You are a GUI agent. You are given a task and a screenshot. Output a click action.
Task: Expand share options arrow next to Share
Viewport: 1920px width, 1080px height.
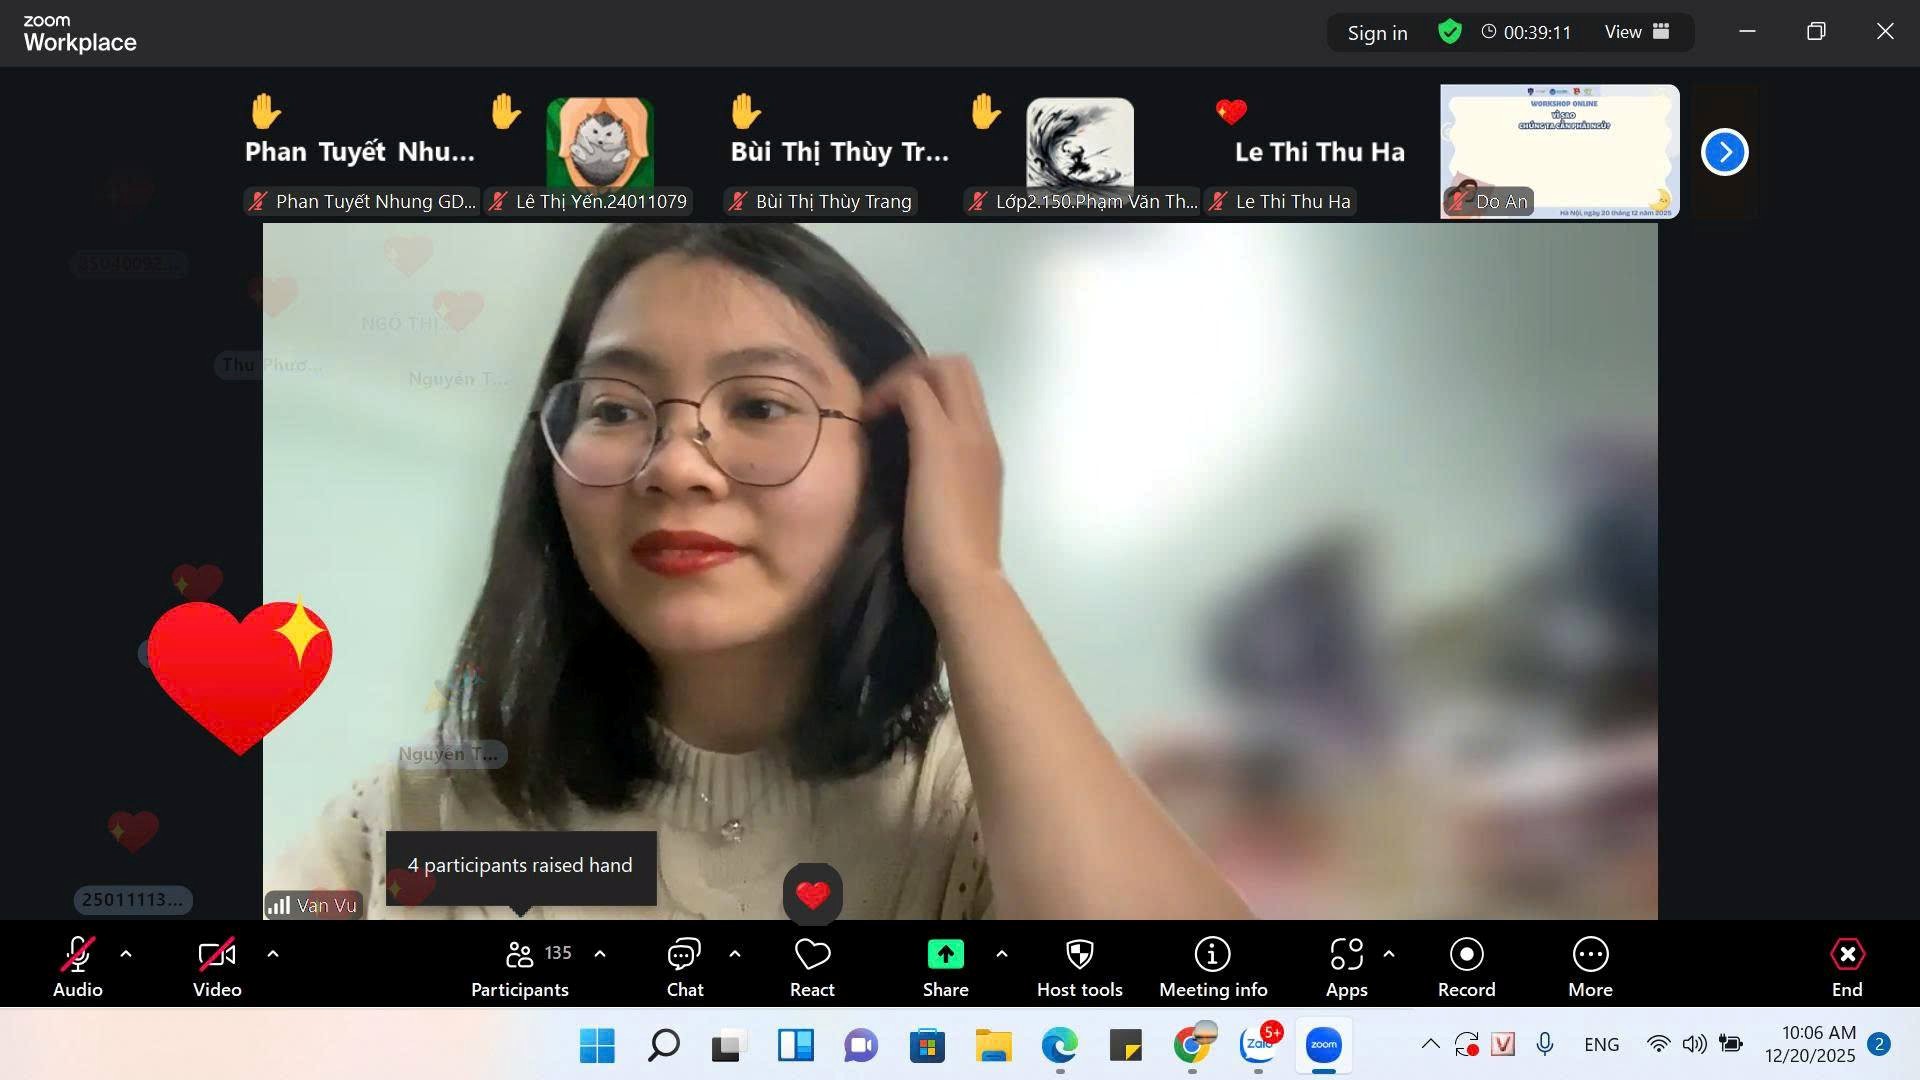coord(1002,954)
